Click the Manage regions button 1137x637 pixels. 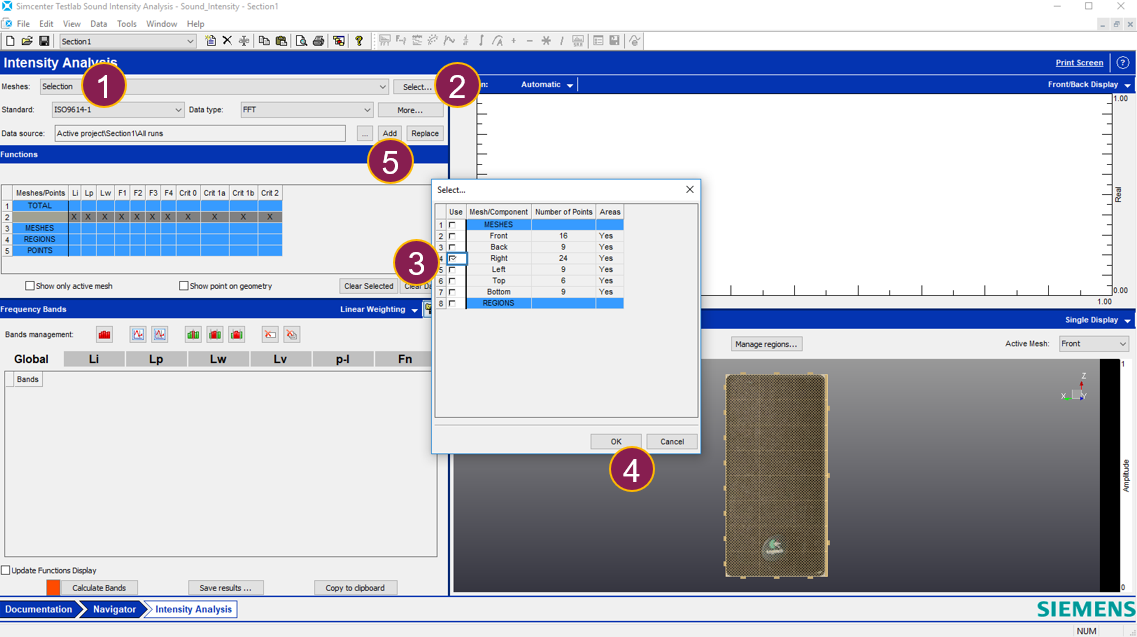coord(766,344)
